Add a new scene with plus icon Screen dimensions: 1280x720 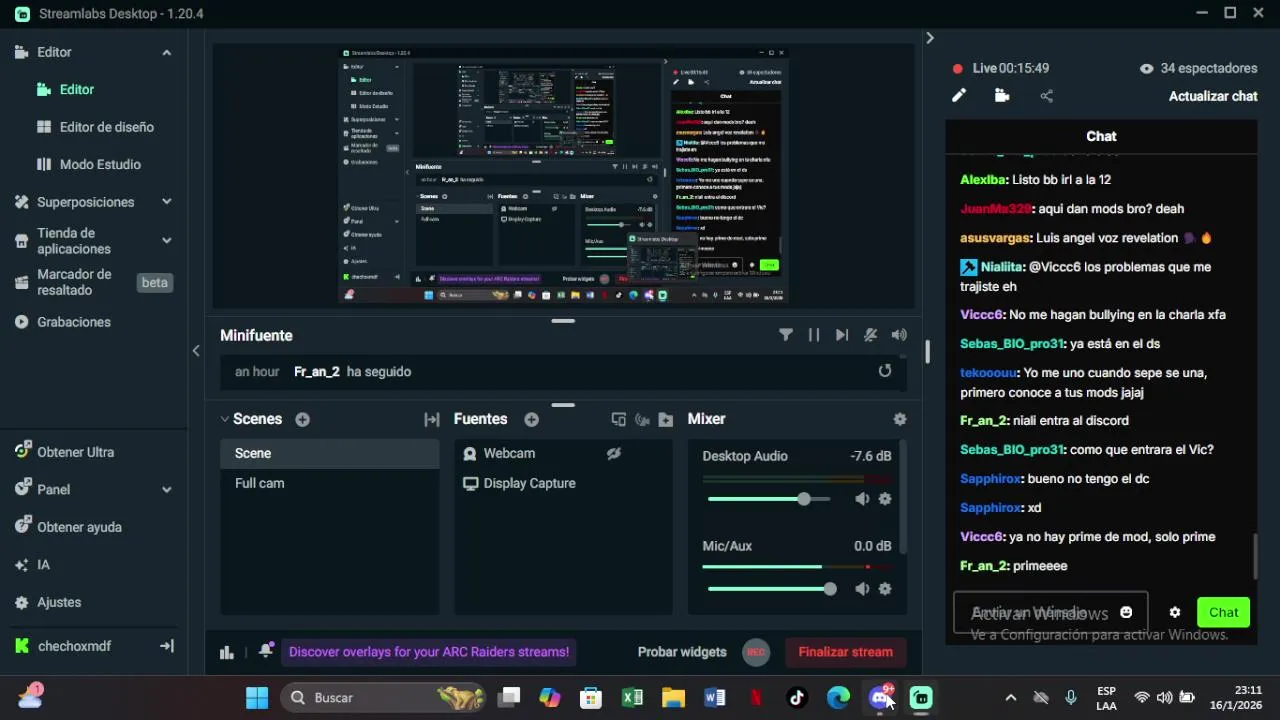pyautogui.click(x=302, y=419)
